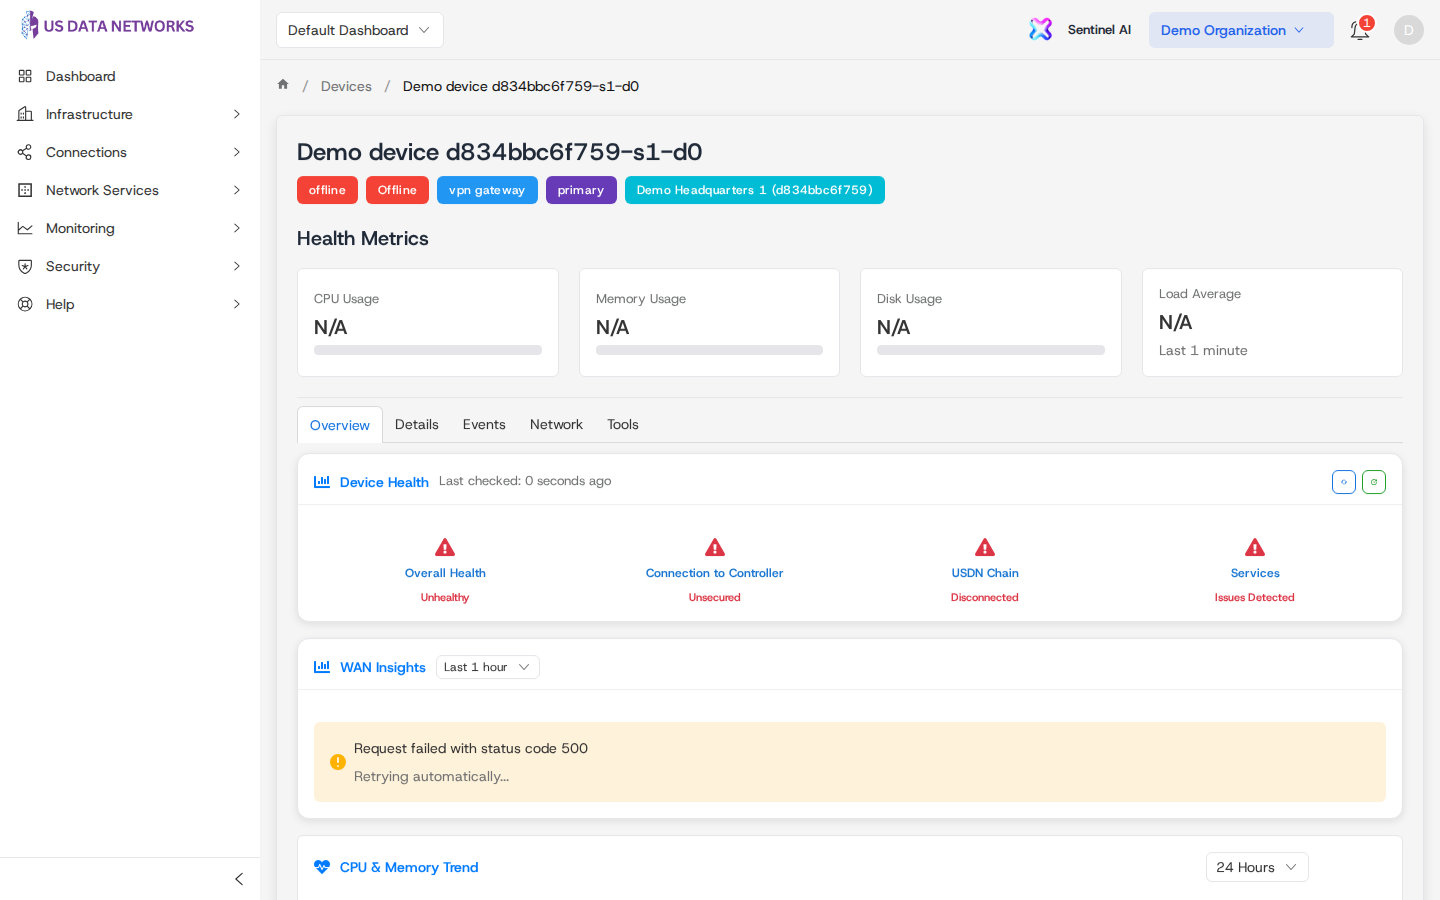
Task: Open the user avatar D menu
Action: 1408,30
